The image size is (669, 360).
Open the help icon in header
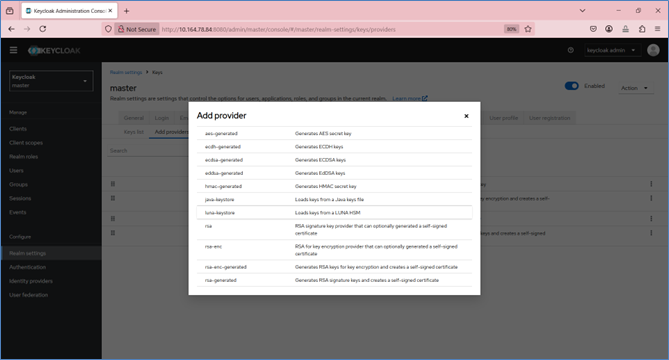[x=570, y=50]
